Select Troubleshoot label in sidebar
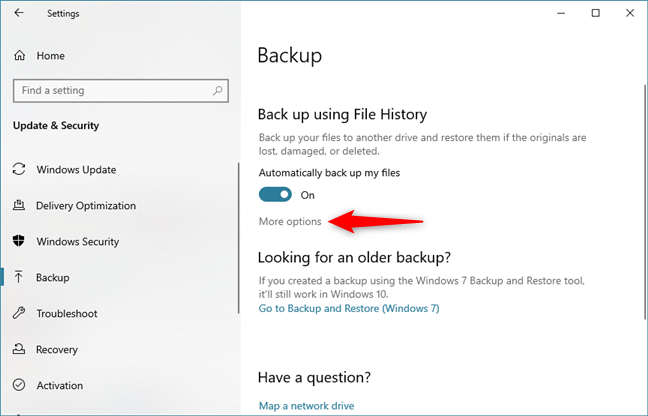 [x=67, y=314]
